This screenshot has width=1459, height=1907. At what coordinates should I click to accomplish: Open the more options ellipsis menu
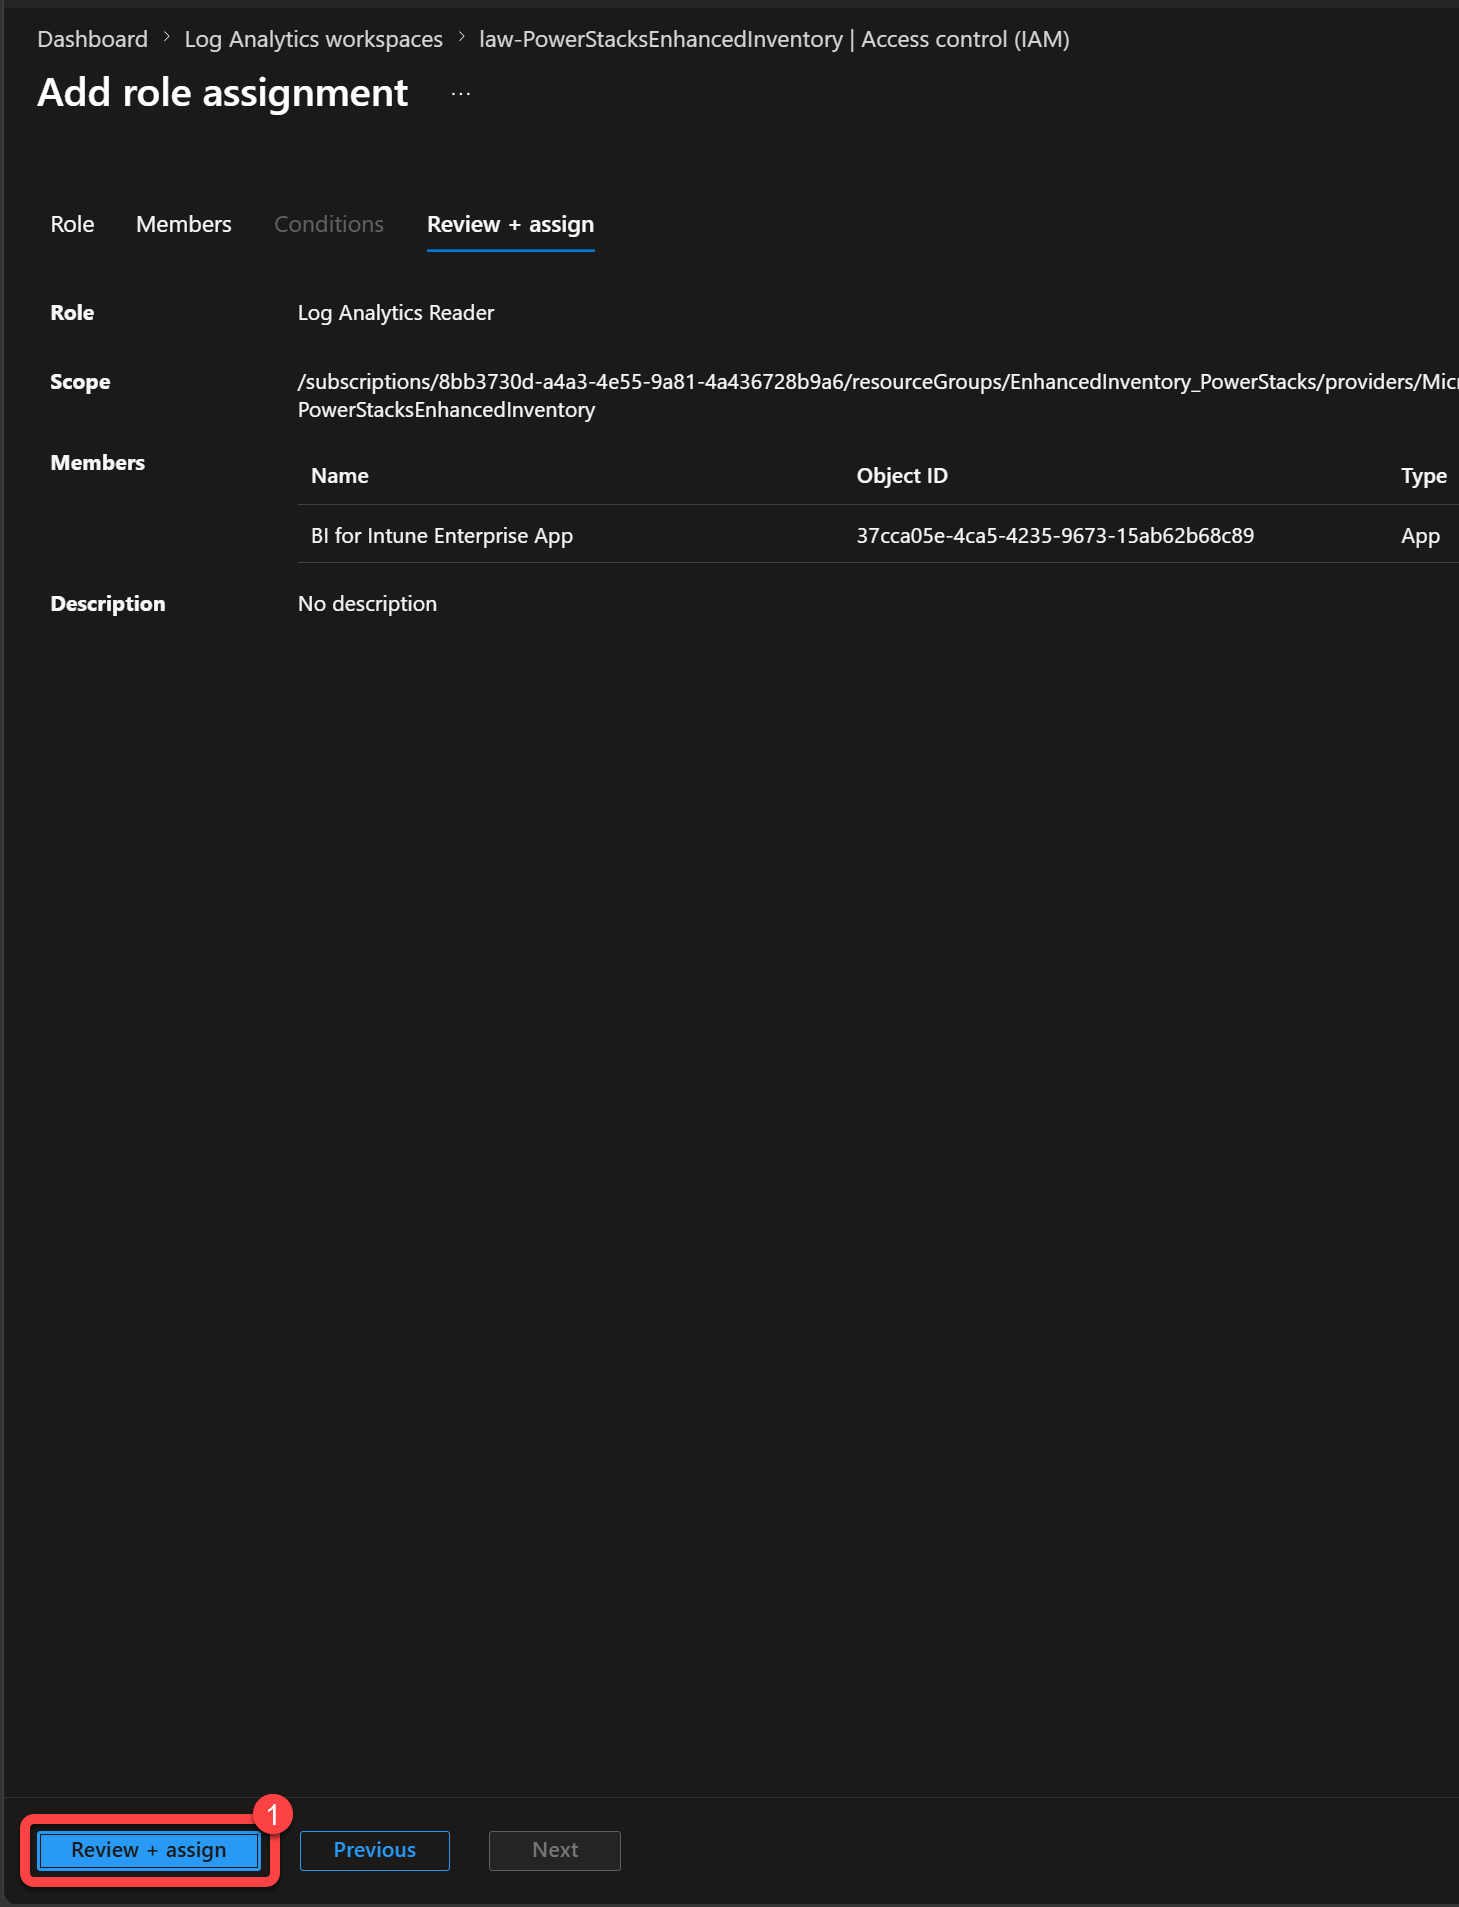point(461,94)
